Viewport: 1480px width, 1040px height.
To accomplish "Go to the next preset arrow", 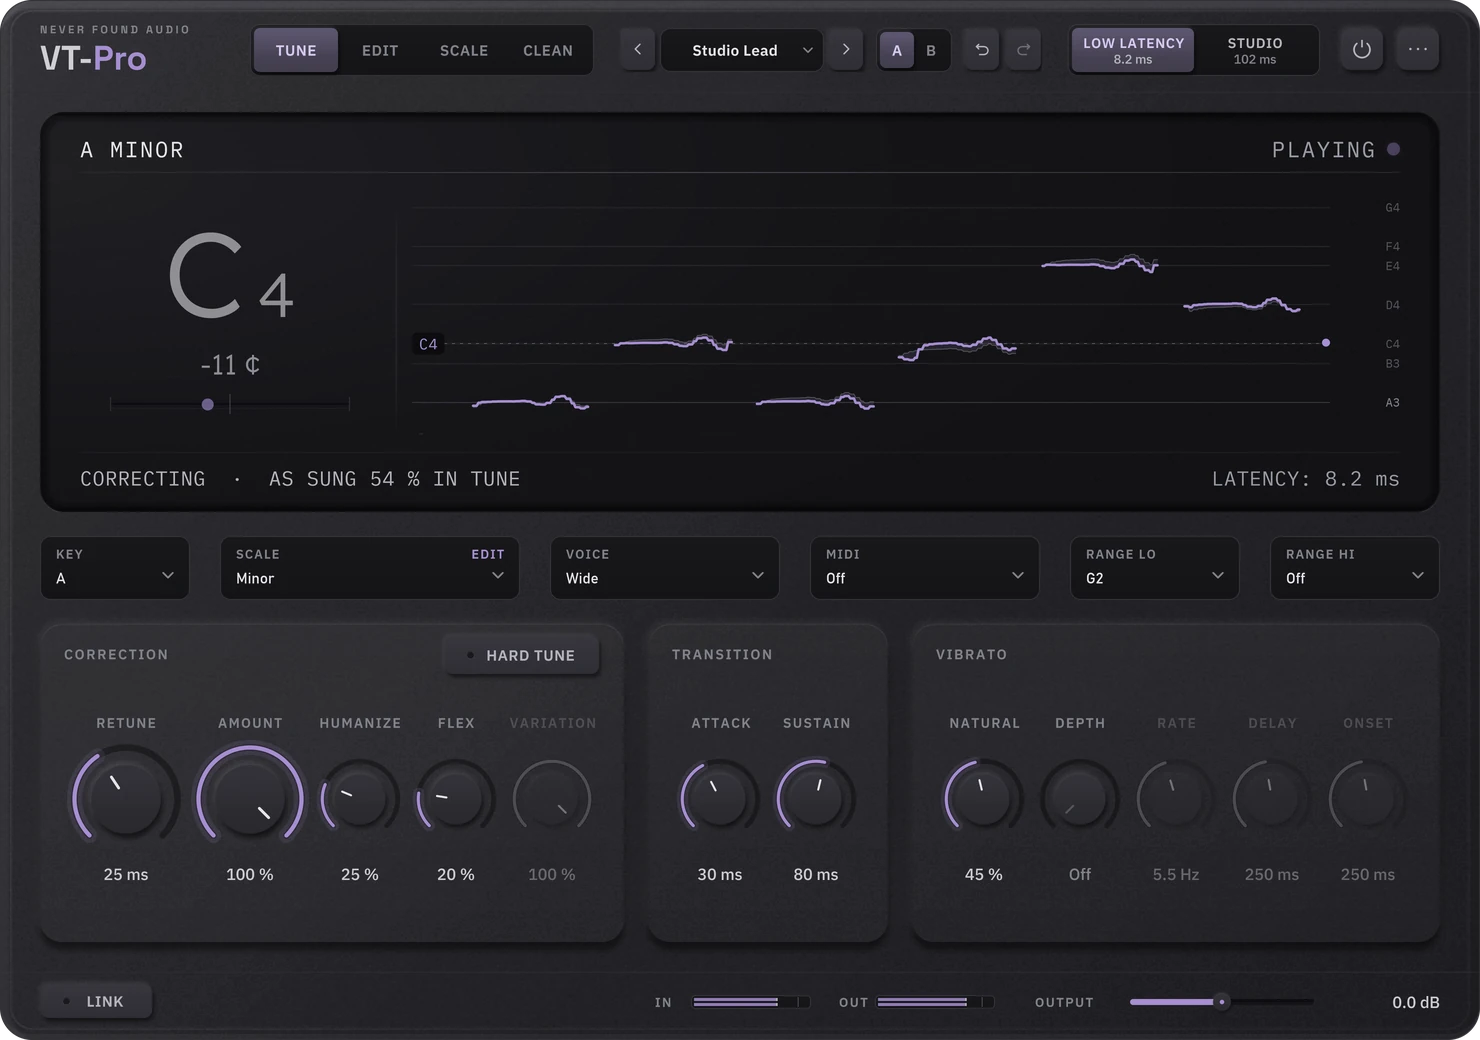I will [x=846, y=49].
